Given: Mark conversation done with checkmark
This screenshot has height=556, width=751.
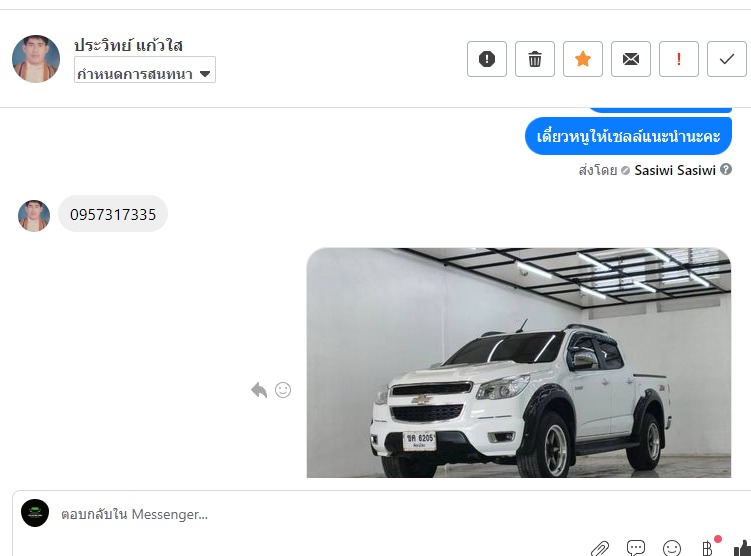Looking at the screenshot, I should click(727, 59).
